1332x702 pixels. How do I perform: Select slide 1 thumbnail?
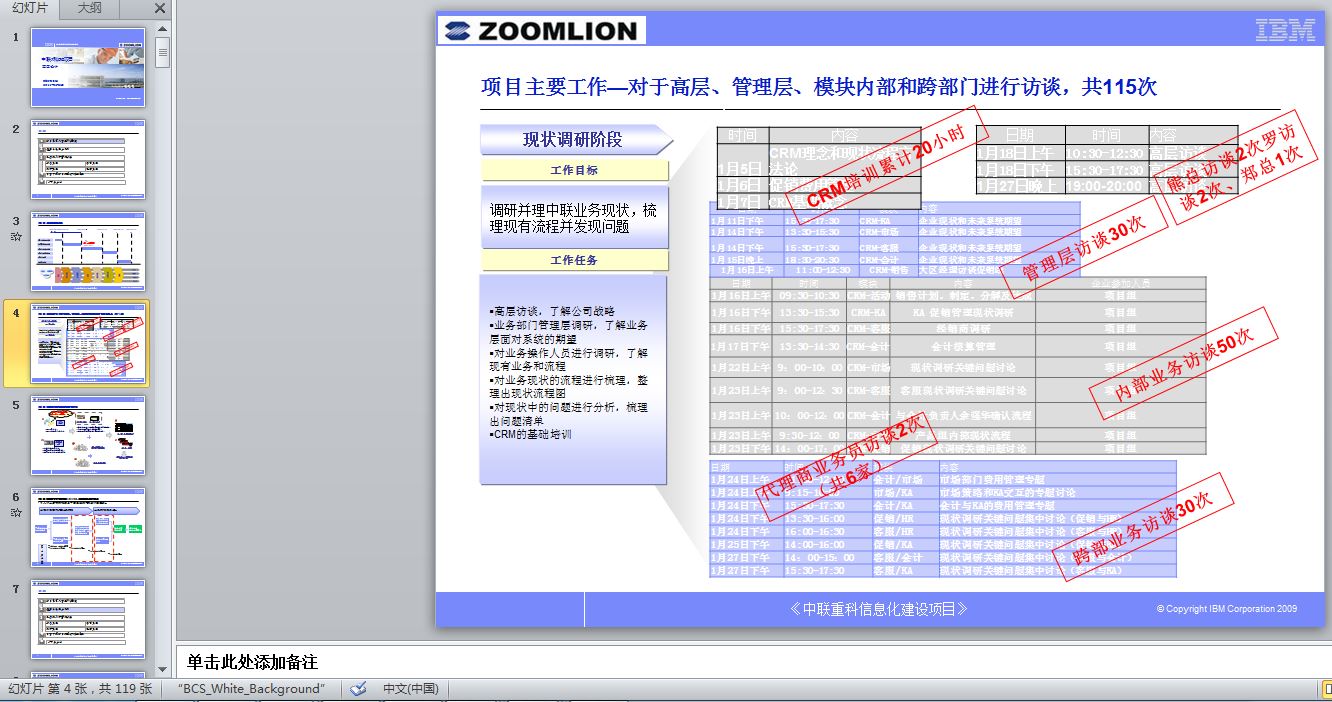click(x=88, y=67)
